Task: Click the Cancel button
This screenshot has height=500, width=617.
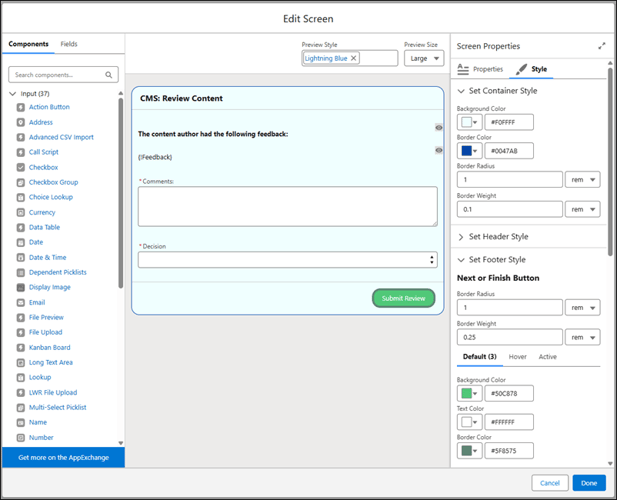Action: [x=550, y=483]
